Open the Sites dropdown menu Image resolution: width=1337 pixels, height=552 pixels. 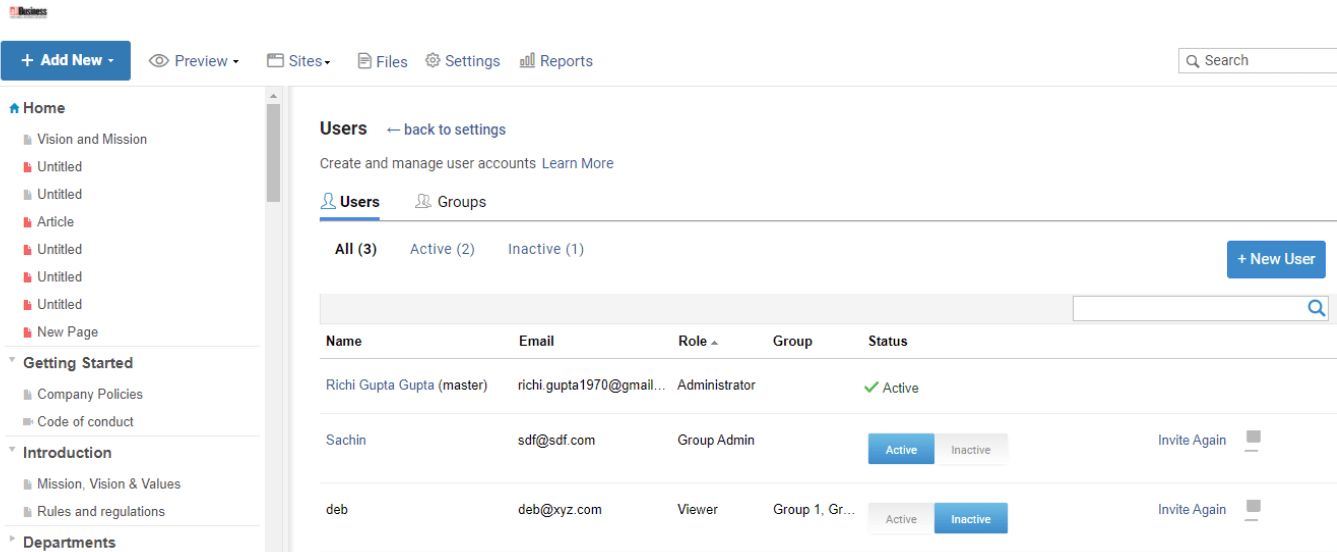pyautogui.click(x=298, y=61)
